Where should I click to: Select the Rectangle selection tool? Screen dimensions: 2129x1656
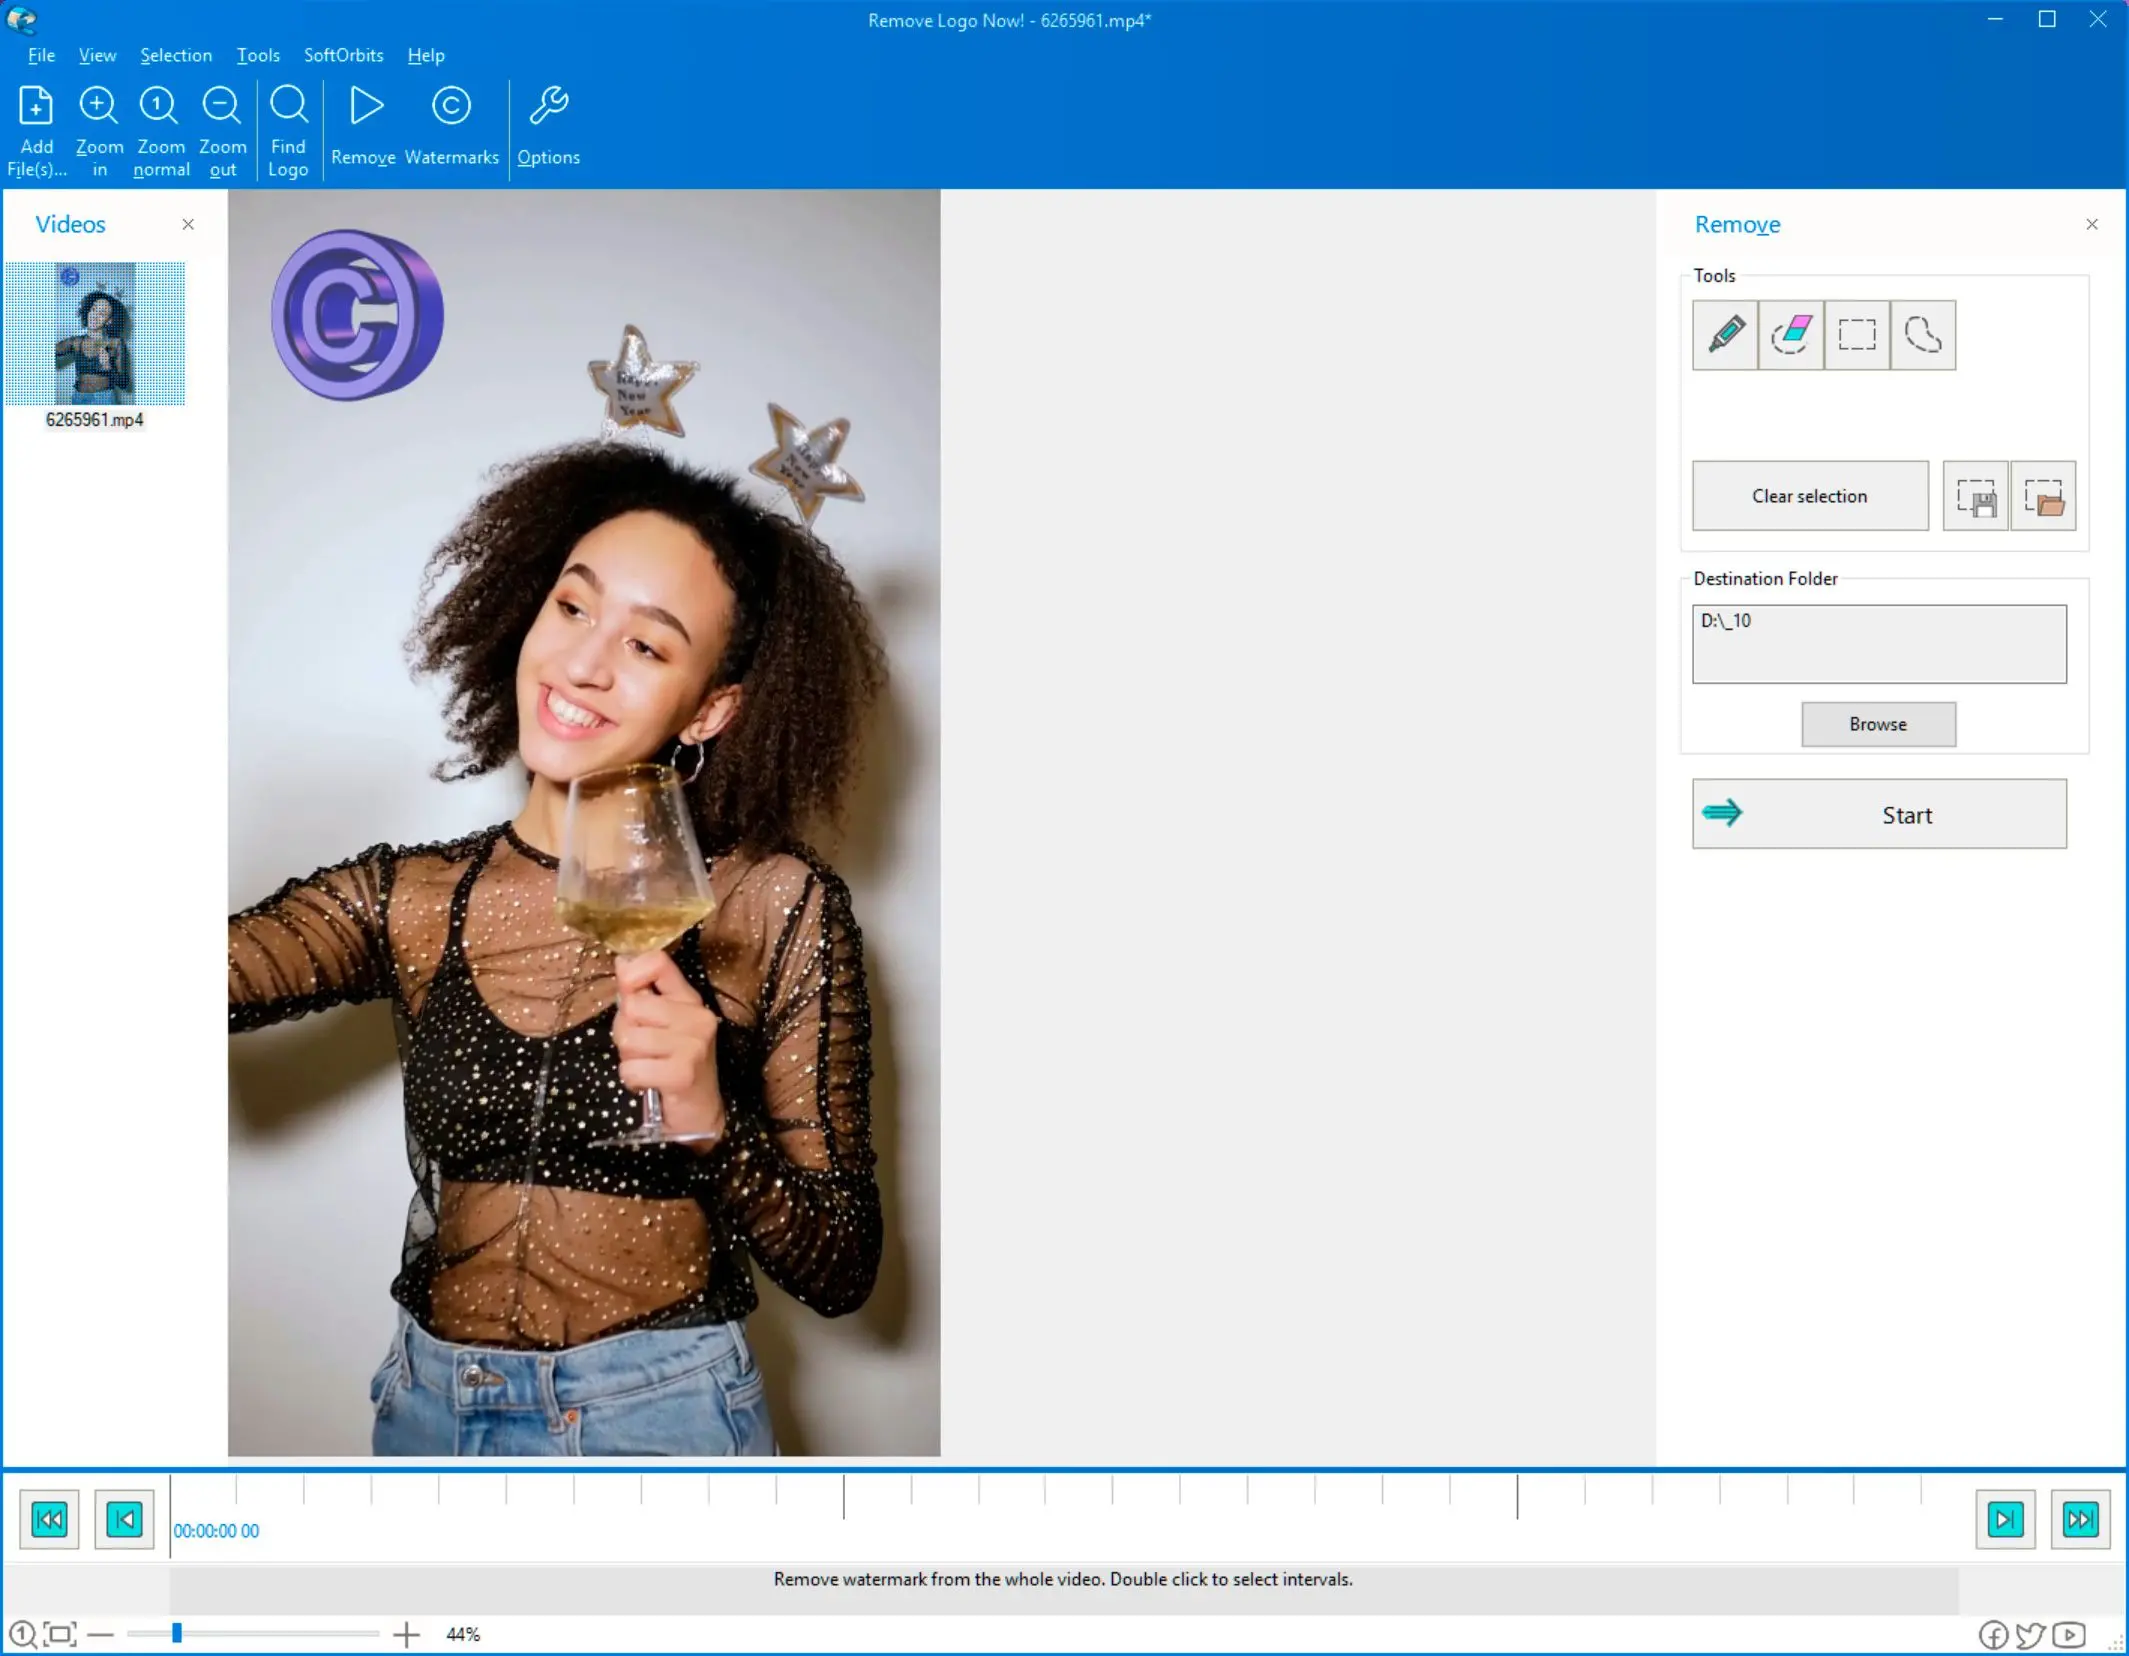(x=1856, y=334)
